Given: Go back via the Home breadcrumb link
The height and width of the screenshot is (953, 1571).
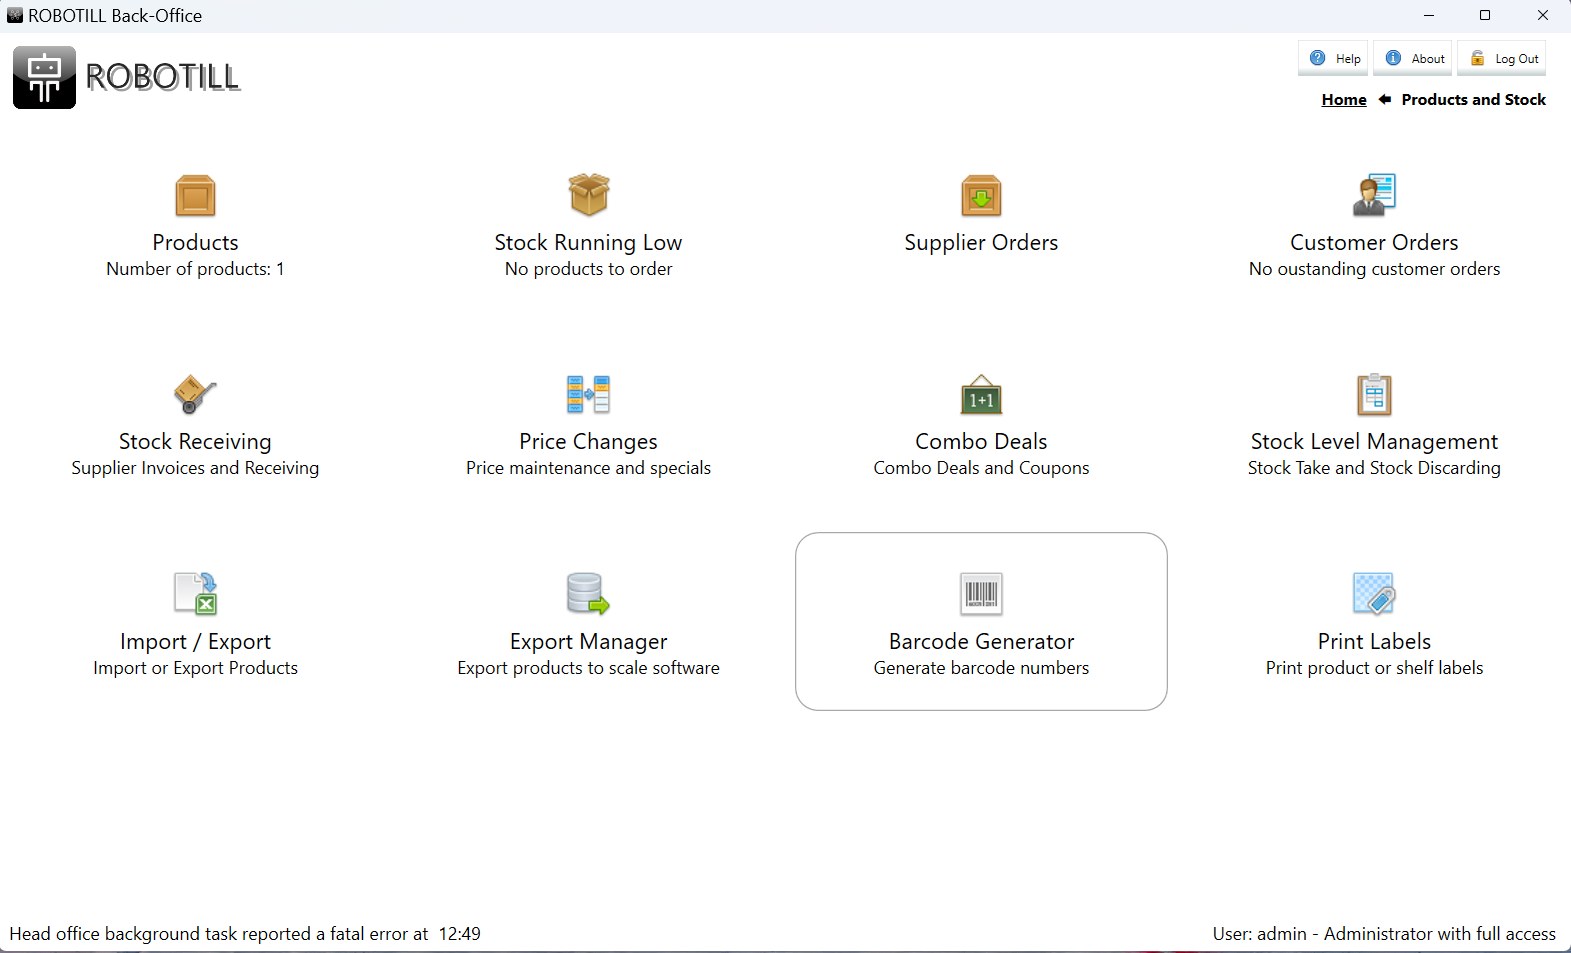Looking at the screenshot, I should point(1343,100).
